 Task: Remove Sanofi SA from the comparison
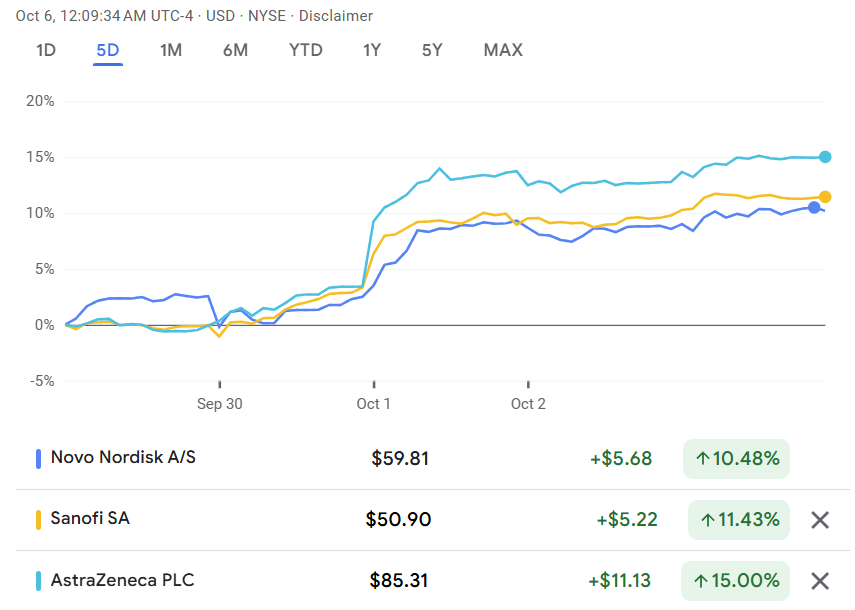point(820,520)
